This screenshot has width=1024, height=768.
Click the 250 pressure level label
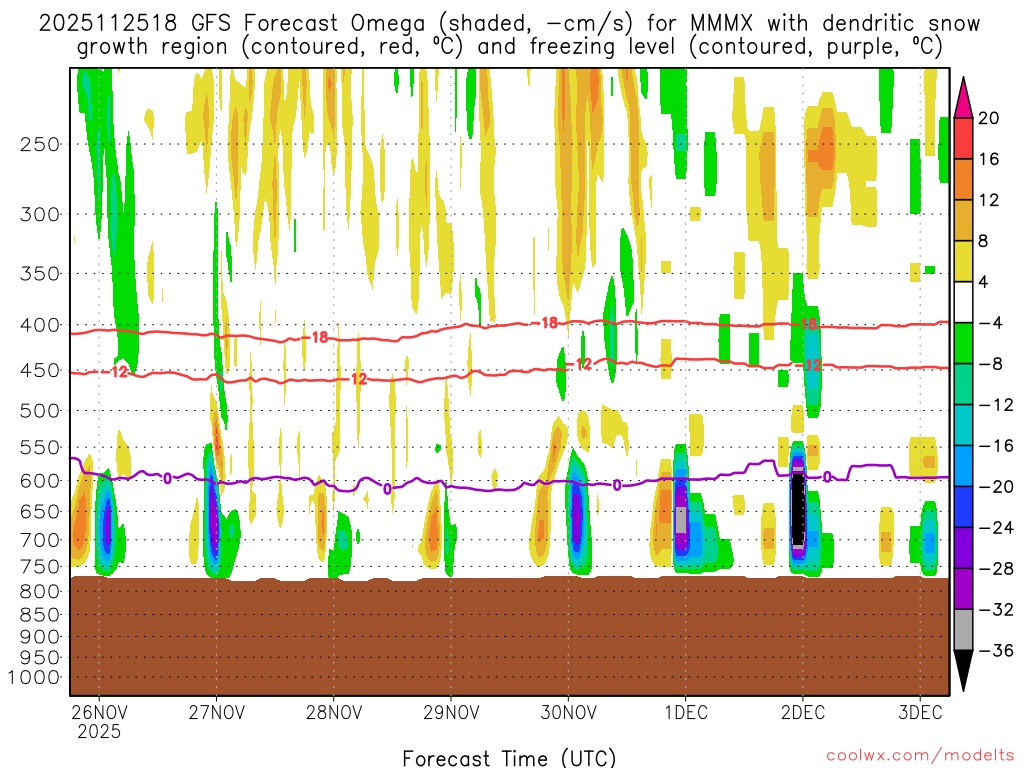tap(40, 144)
